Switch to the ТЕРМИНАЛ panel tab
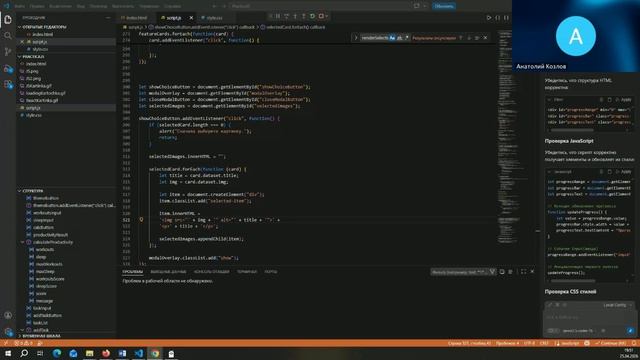The width and height of the screenshot is (640, 360). (x=247, y=271)
